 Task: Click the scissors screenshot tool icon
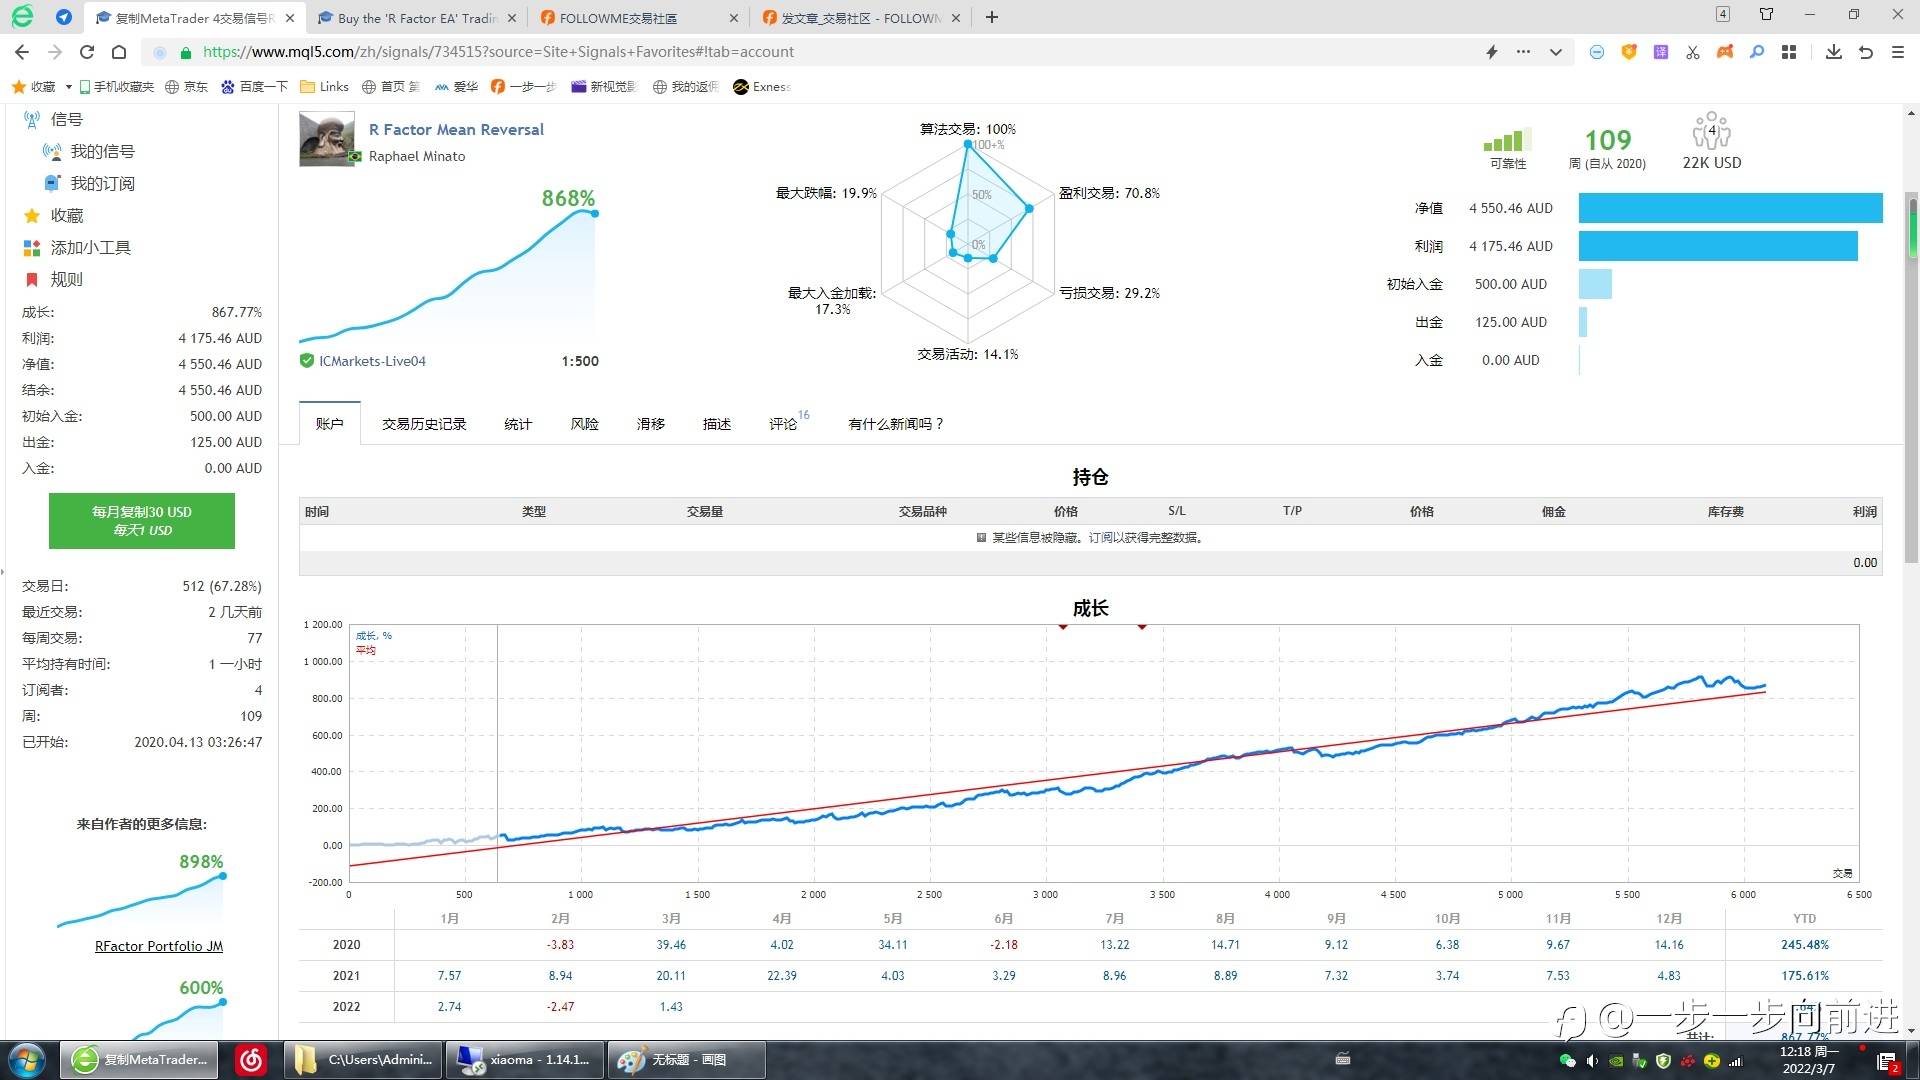pyautogui.click(x=1692, y=52)
